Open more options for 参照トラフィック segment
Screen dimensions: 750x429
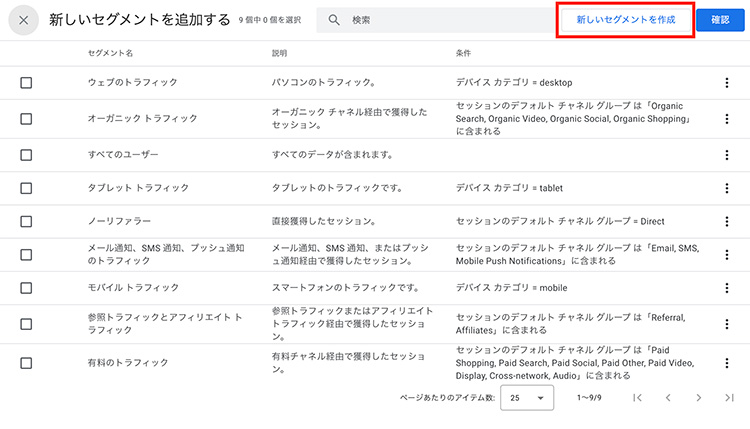point(727,324)
